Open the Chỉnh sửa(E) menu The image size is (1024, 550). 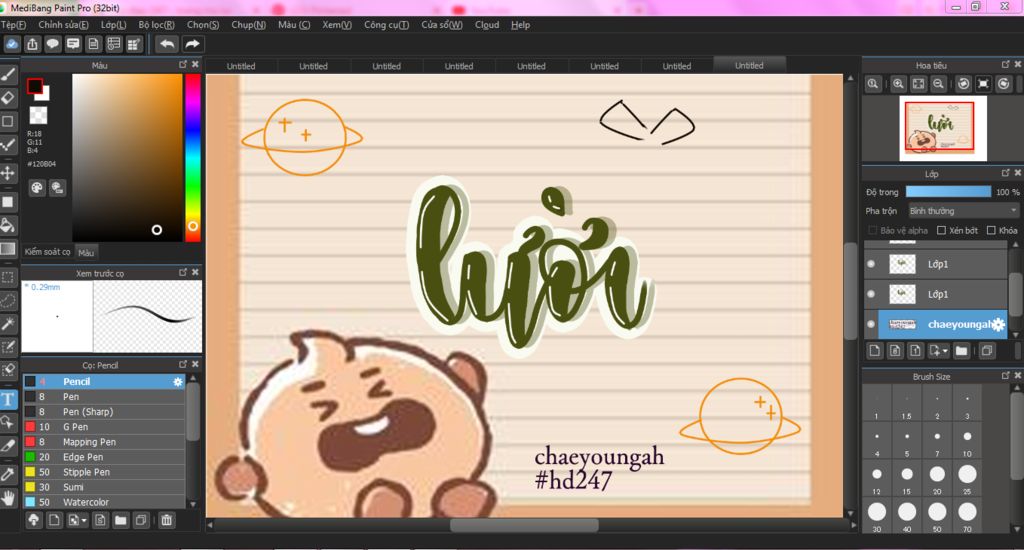click(63, 25)
